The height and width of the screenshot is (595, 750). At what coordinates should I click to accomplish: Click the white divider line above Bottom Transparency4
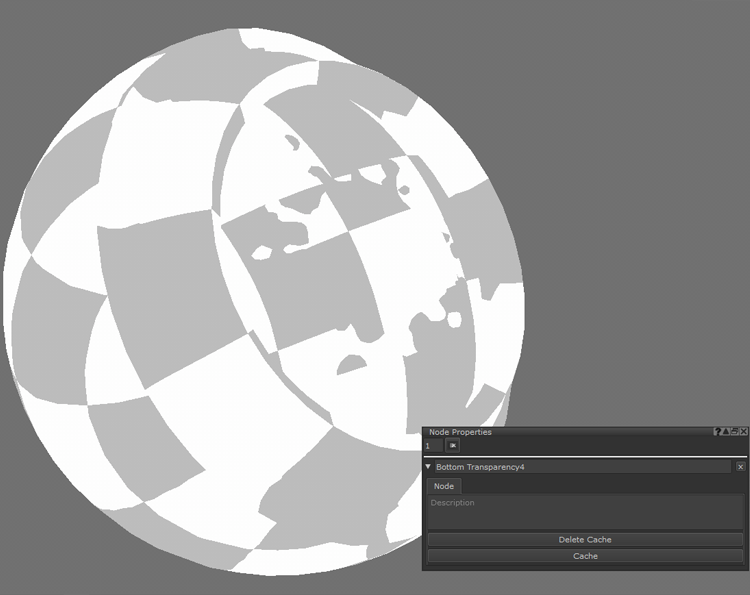pyautogui.click(x=585, y=457)
